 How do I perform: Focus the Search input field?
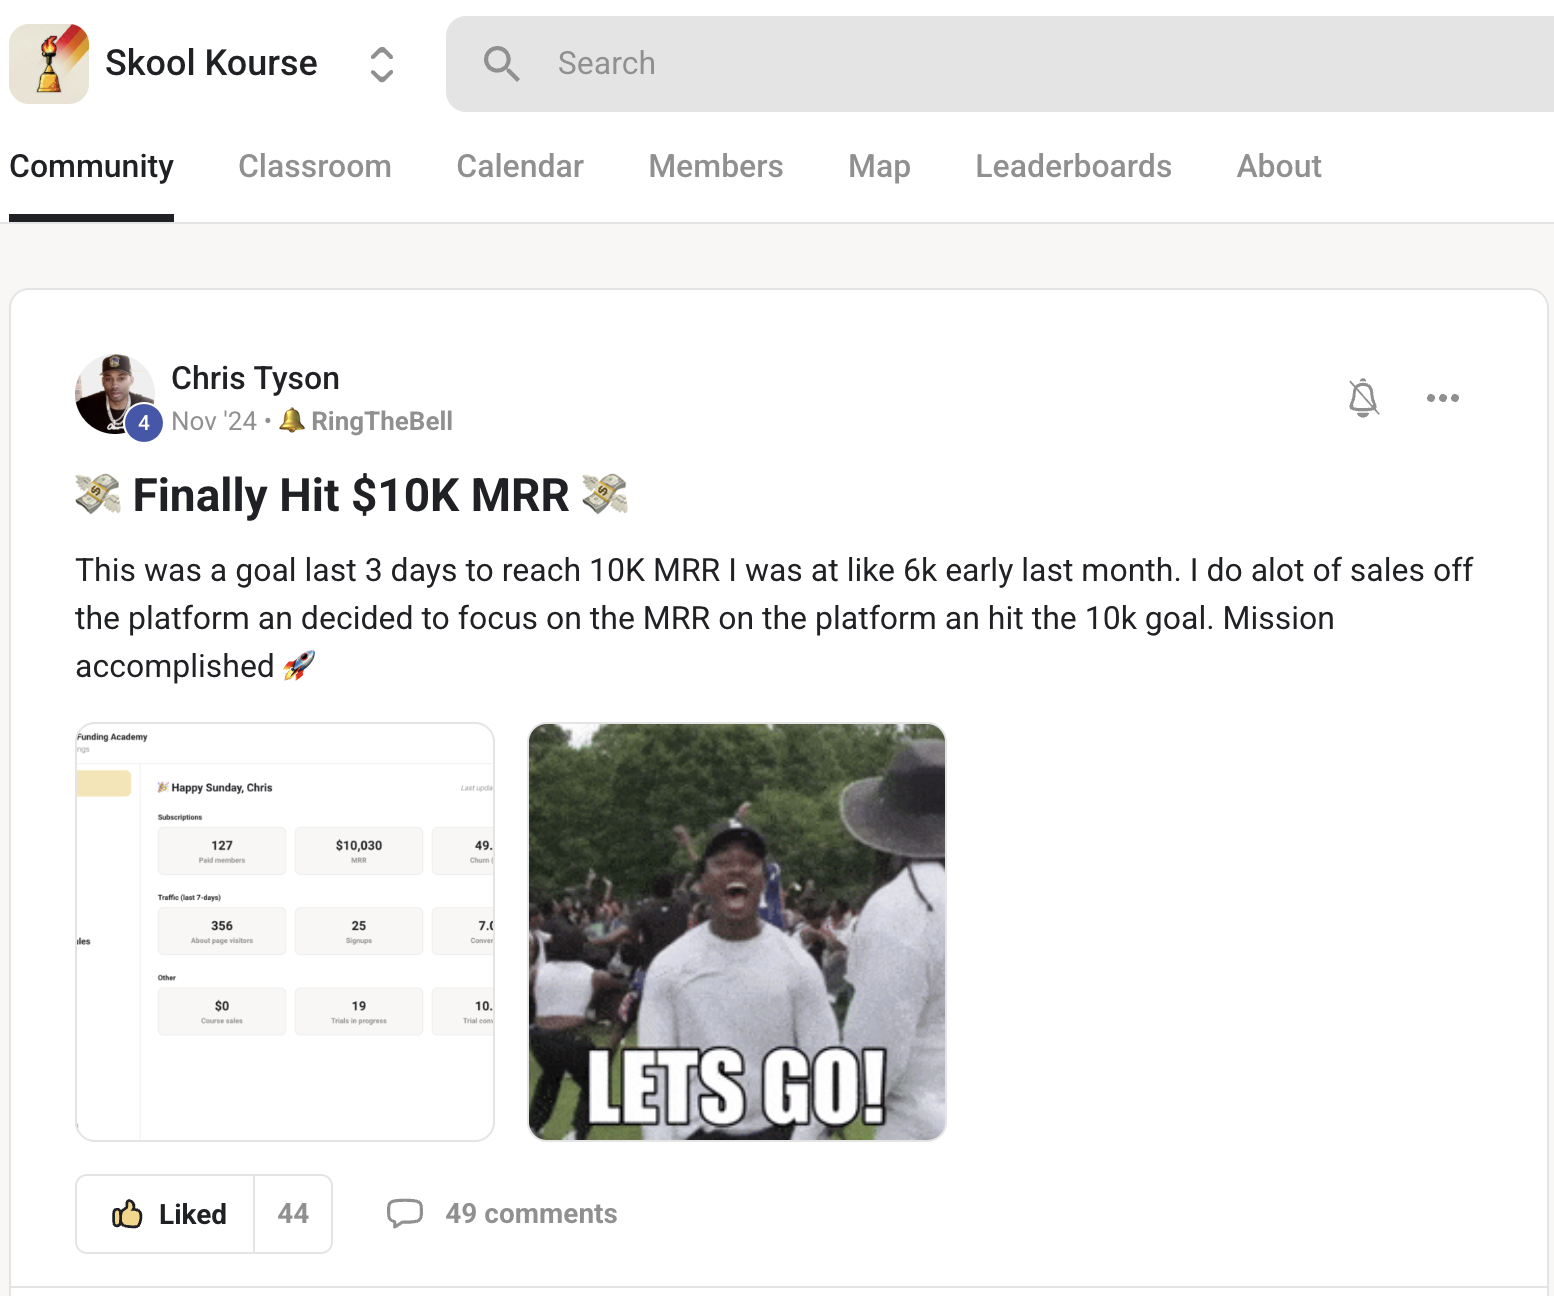pyautogui.click(x=1000, y=64)
